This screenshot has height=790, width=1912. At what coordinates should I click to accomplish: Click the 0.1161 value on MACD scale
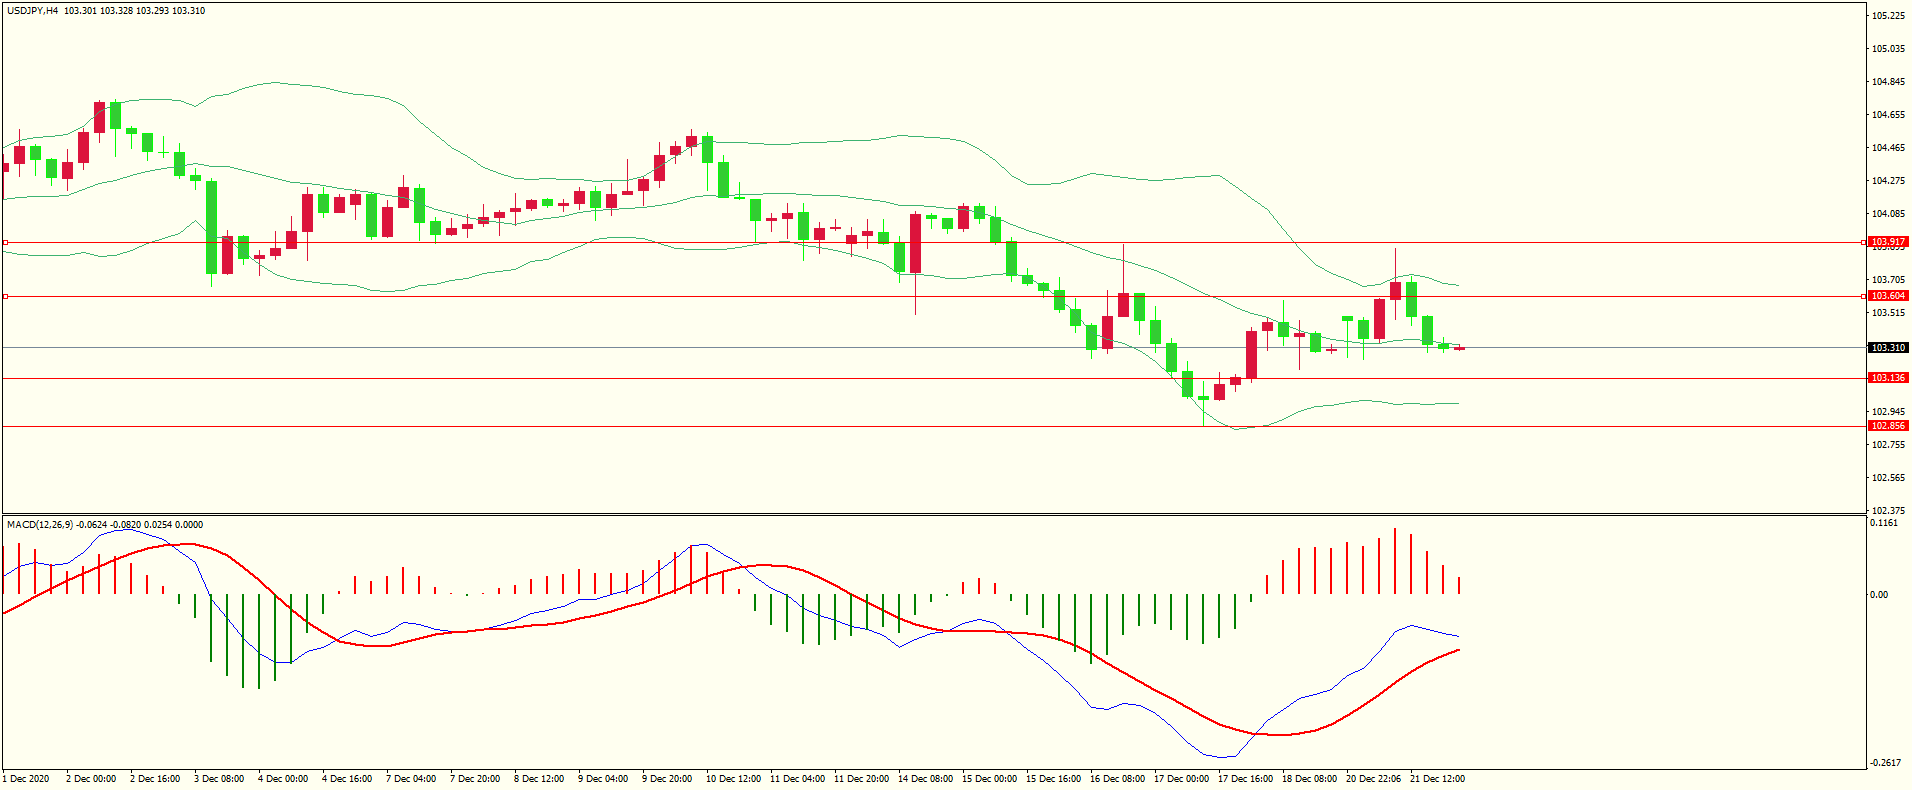pyautogui.click(x=1884, y=523)
